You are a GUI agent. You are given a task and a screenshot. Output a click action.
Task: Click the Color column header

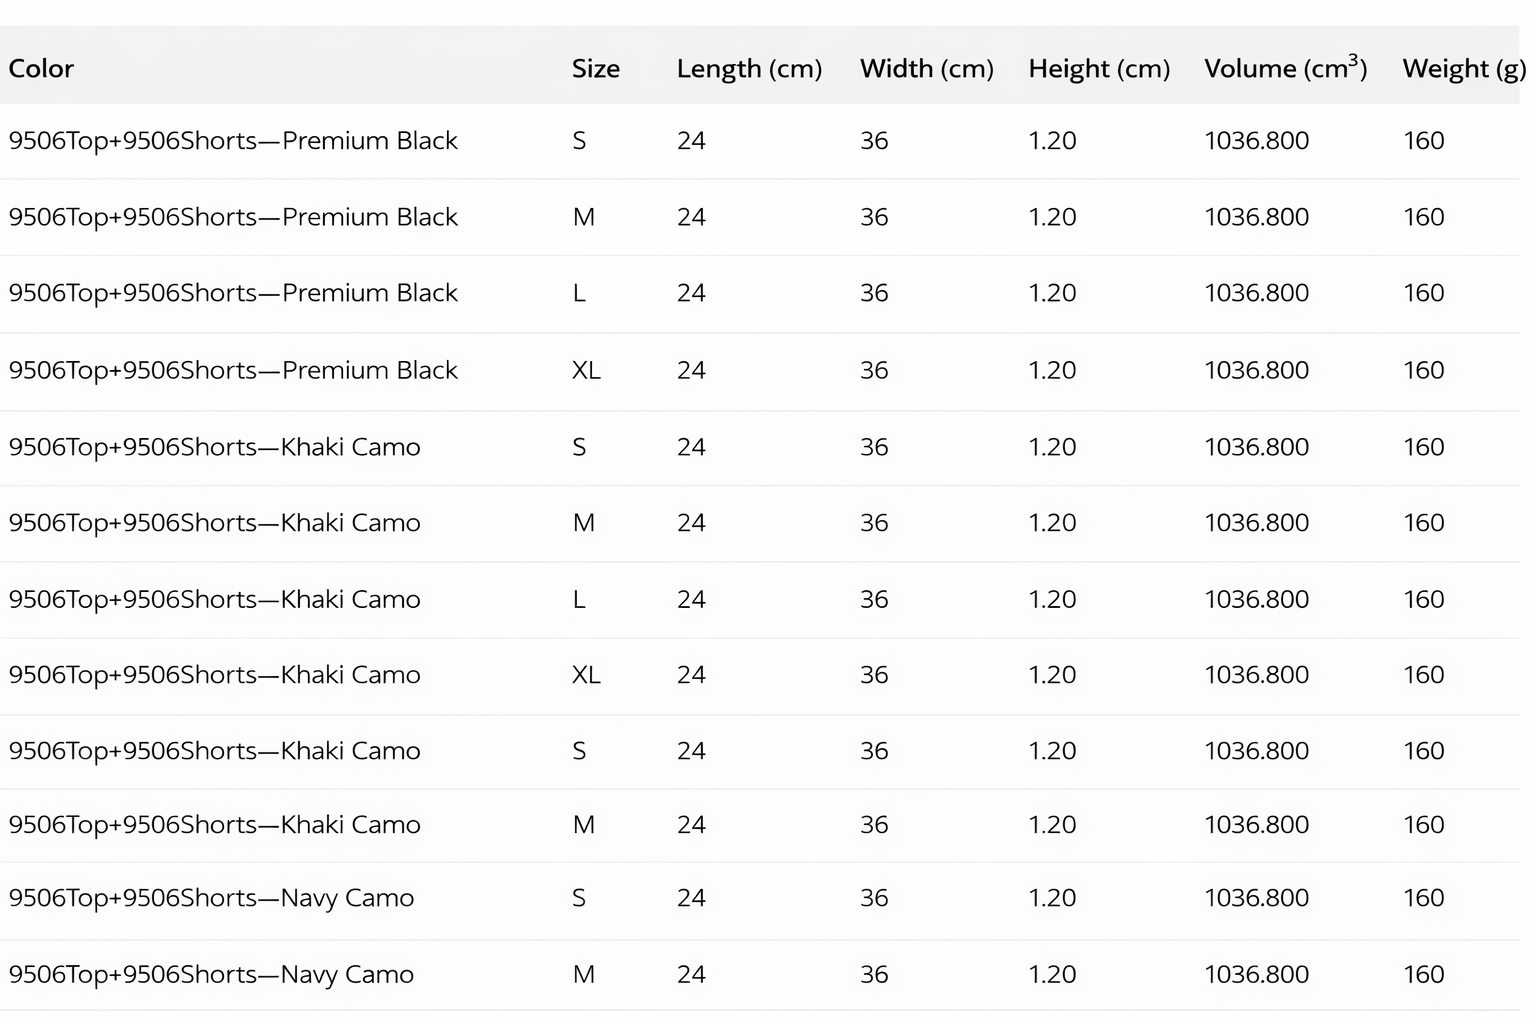click(41, 69)
